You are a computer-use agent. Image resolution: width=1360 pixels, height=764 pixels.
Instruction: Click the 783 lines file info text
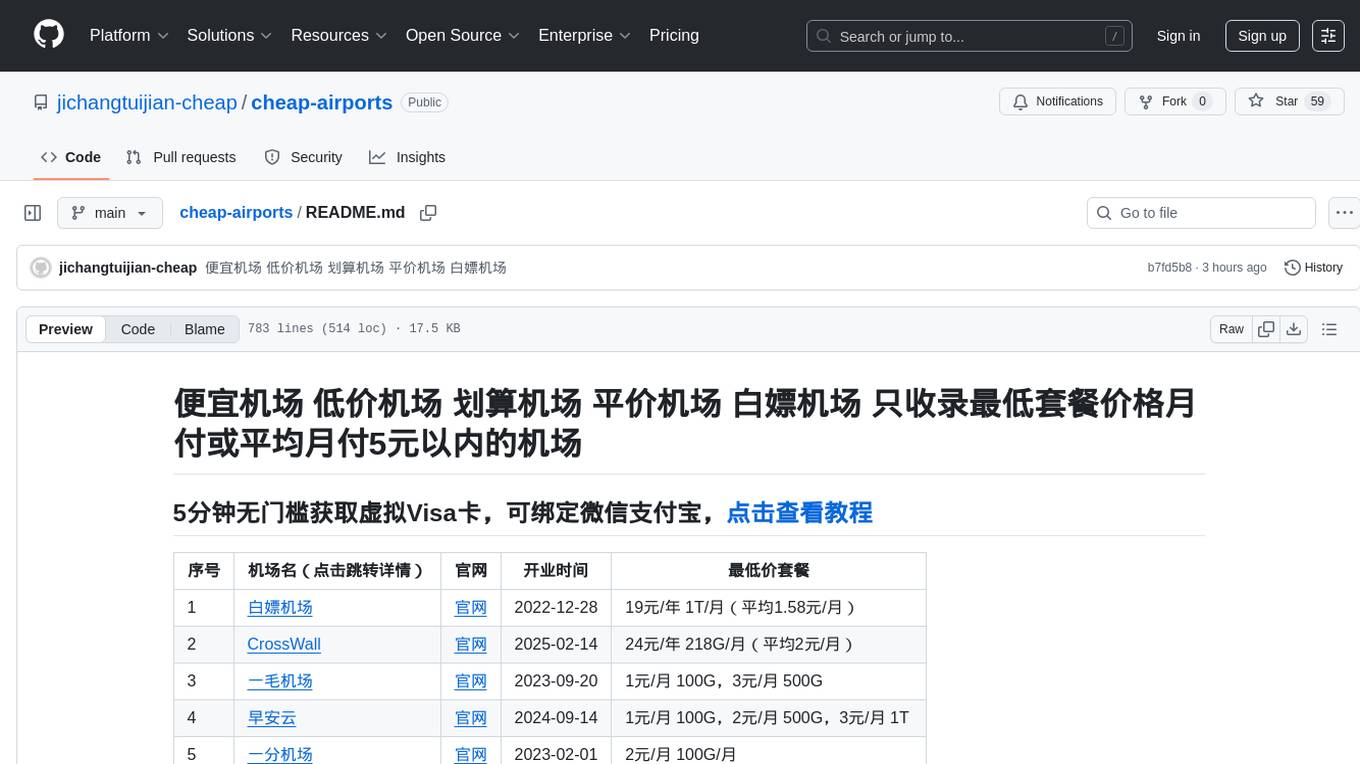pos(354,329)
